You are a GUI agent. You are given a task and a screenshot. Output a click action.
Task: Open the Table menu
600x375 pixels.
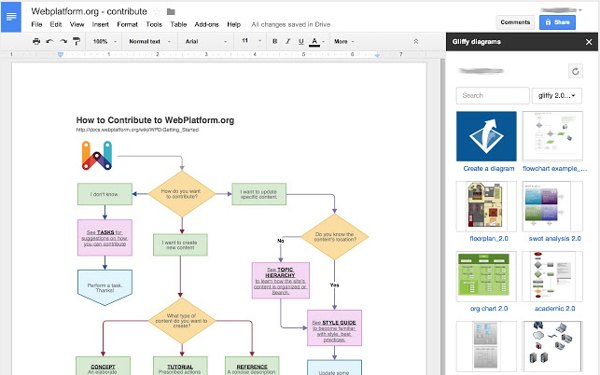point(178,24)
